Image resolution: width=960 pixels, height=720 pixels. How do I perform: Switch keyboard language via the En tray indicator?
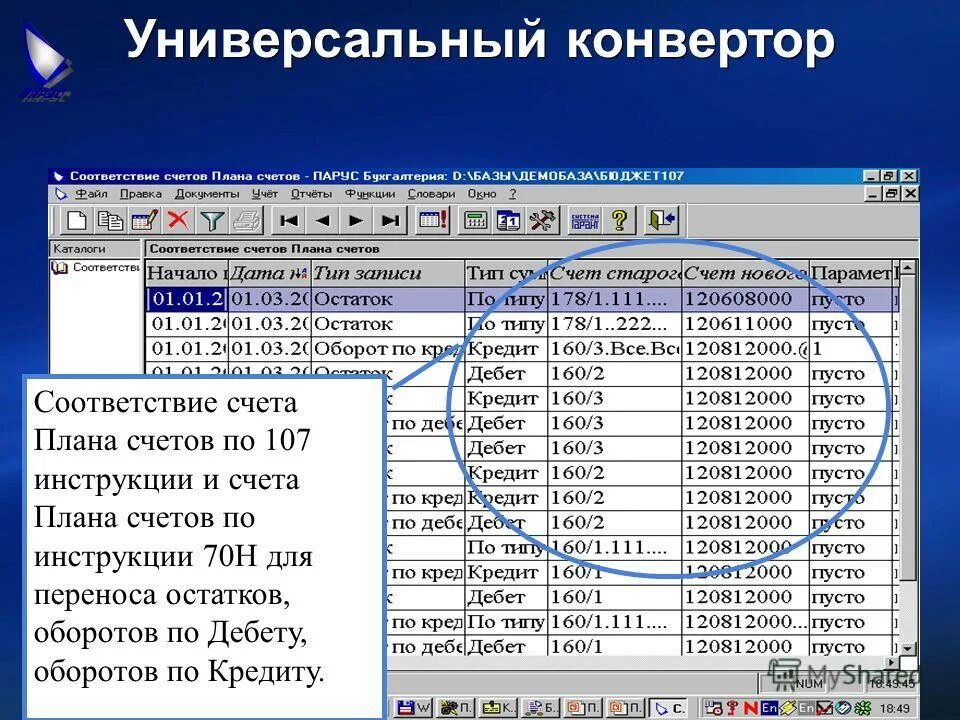coord(769,706)
